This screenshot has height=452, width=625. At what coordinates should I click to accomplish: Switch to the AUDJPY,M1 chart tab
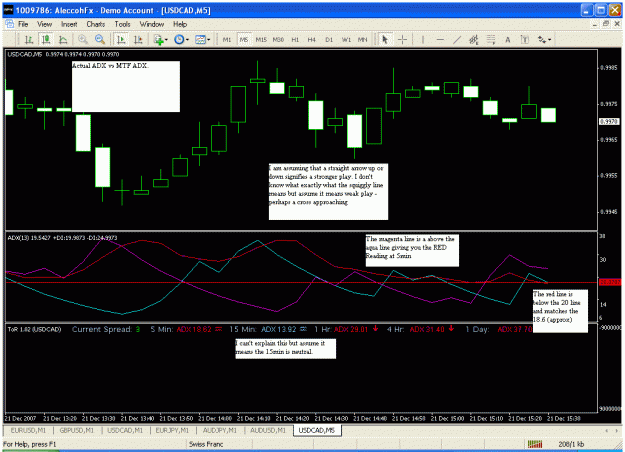[x=220, y=430]
